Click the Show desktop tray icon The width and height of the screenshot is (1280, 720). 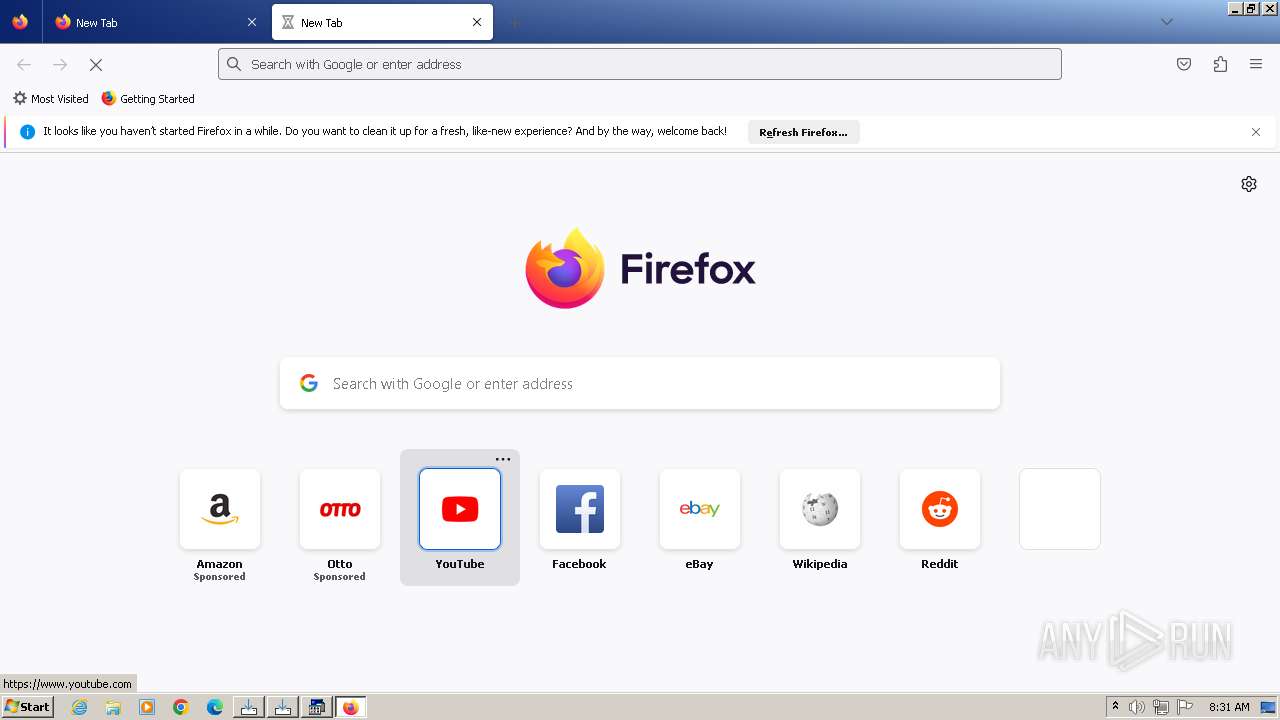[x=1268, y=707]
